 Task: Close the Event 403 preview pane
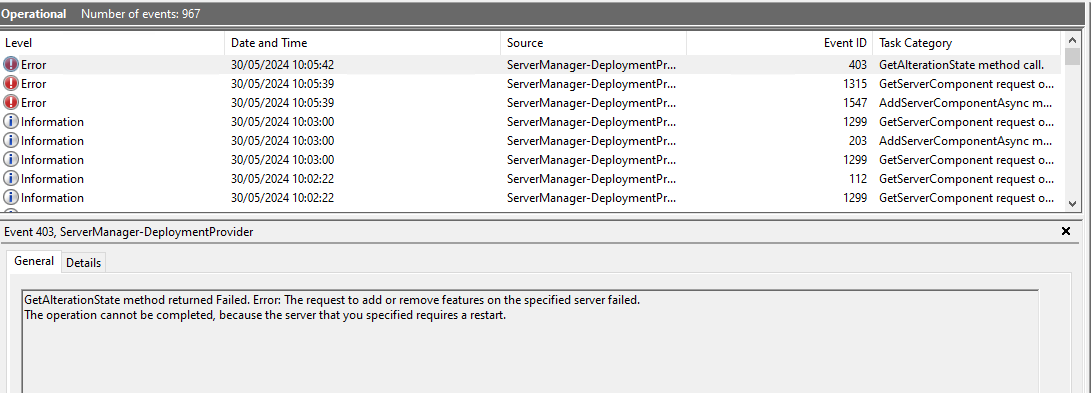(x=1065, y=232)
